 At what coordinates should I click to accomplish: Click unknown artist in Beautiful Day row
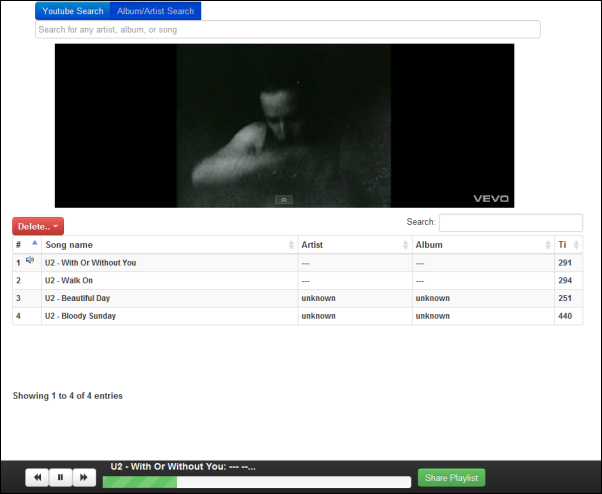click(318, 298)
